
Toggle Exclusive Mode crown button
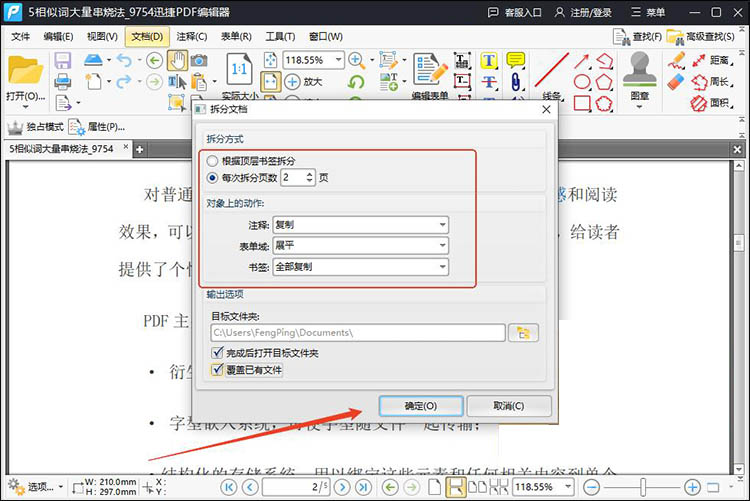(x=35, y=127)
